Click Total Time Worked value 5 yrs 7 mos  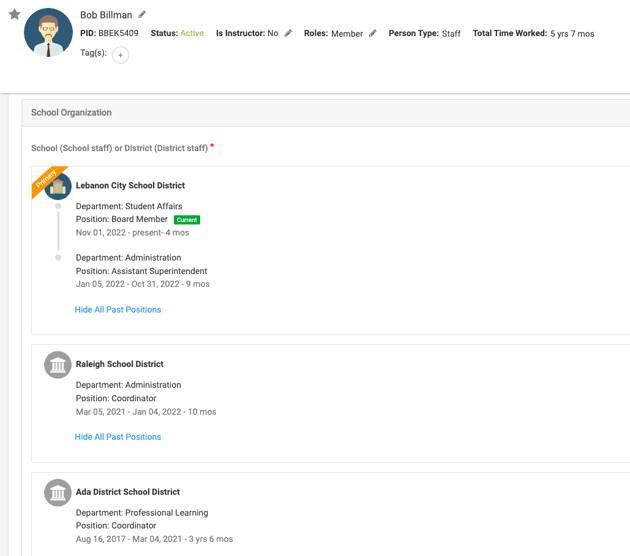click(x=572, y=34)
